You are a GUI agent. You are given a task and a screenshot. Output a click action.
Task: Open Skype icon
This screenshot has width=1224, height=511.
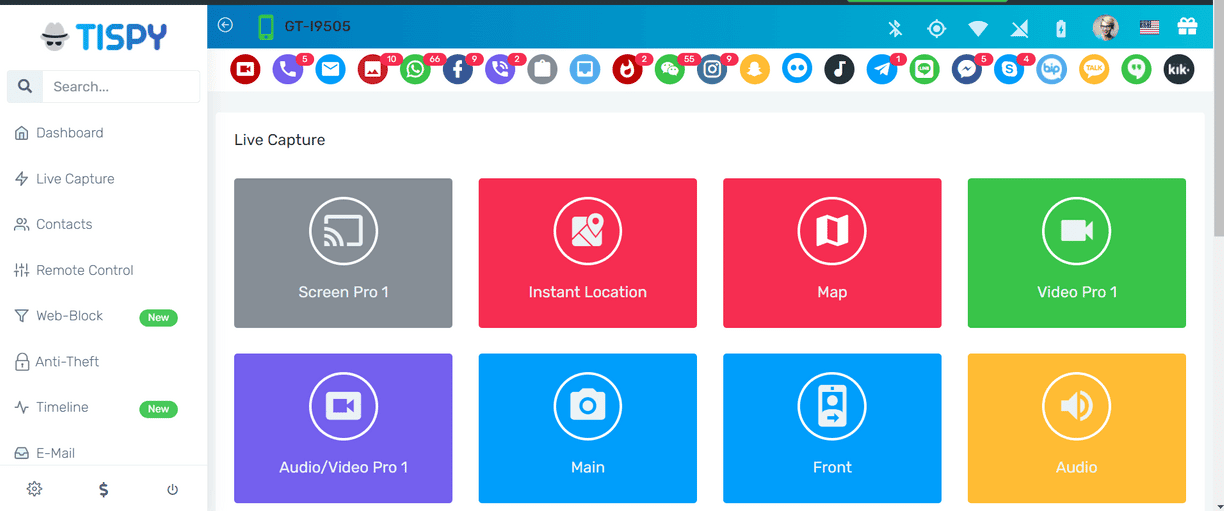pos(1009,69)
